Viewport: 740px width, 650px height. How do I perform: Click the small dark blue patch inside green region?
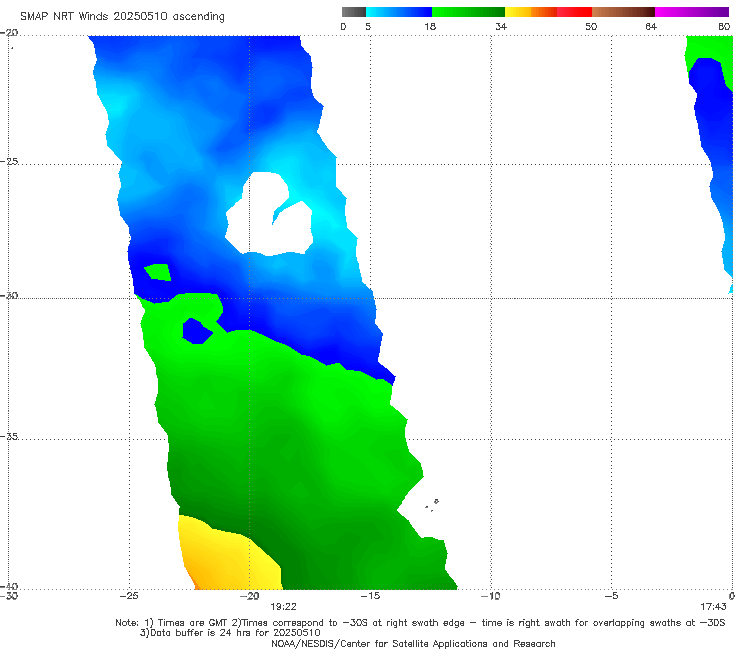point(197,331)
